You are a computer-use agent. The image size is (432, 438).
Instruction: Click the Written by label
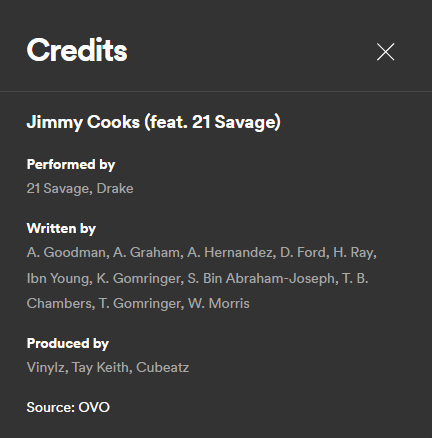61,229
